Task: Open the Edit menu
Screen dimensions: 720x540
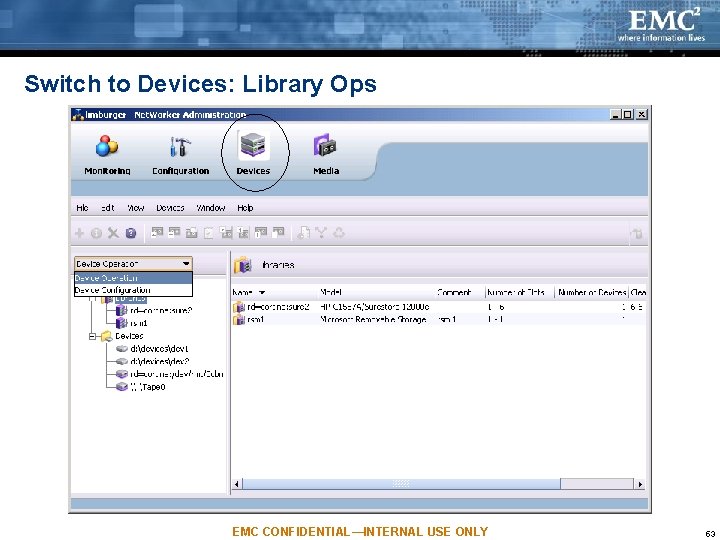Action: [107, 208]
